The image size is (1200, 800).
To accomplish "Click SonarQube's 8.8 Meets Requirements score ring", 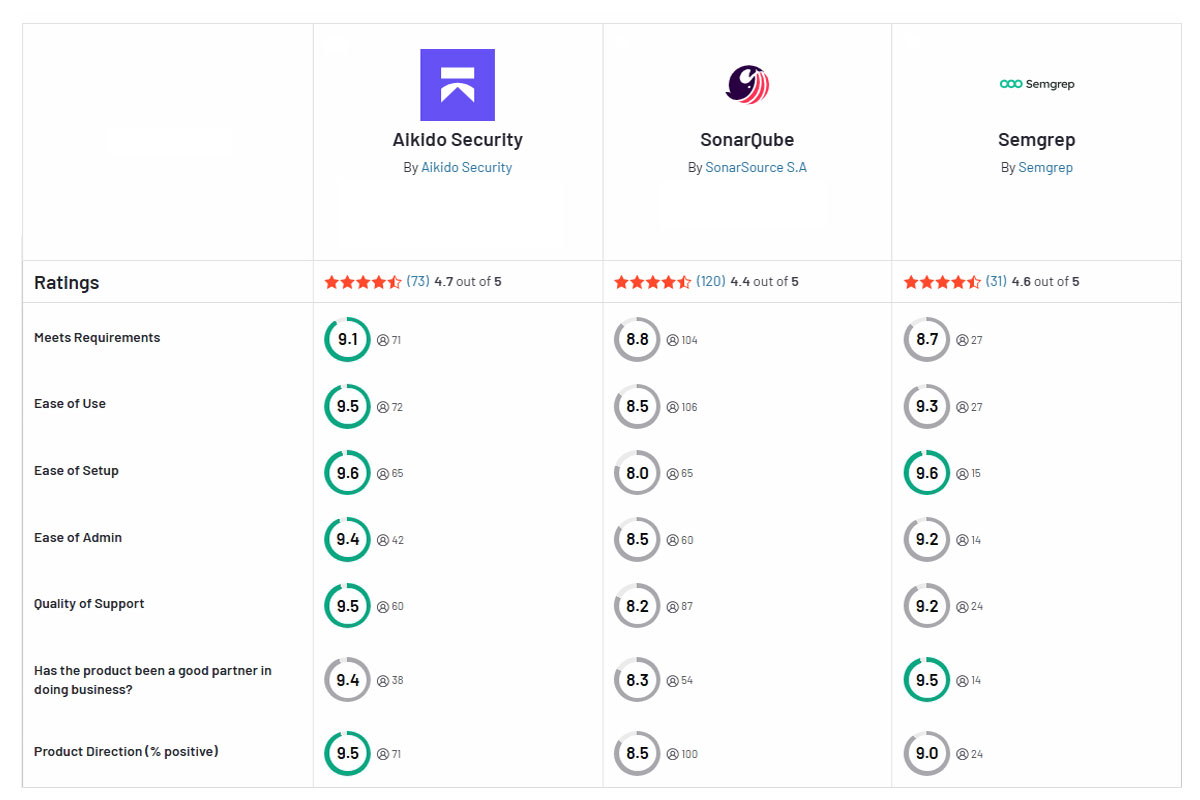I will 637,340.
